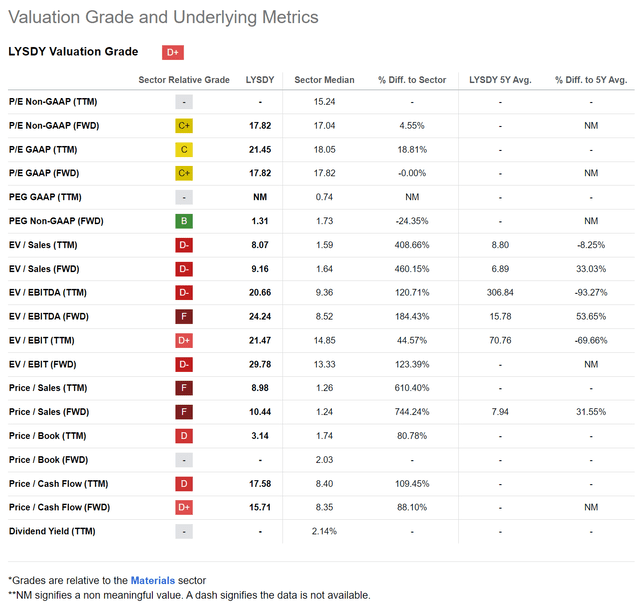Click the D grade badge for Price / Cash Flow (TTM)
Image resolution: width=640 pixels, height=612 pixels.
(184, 484)
